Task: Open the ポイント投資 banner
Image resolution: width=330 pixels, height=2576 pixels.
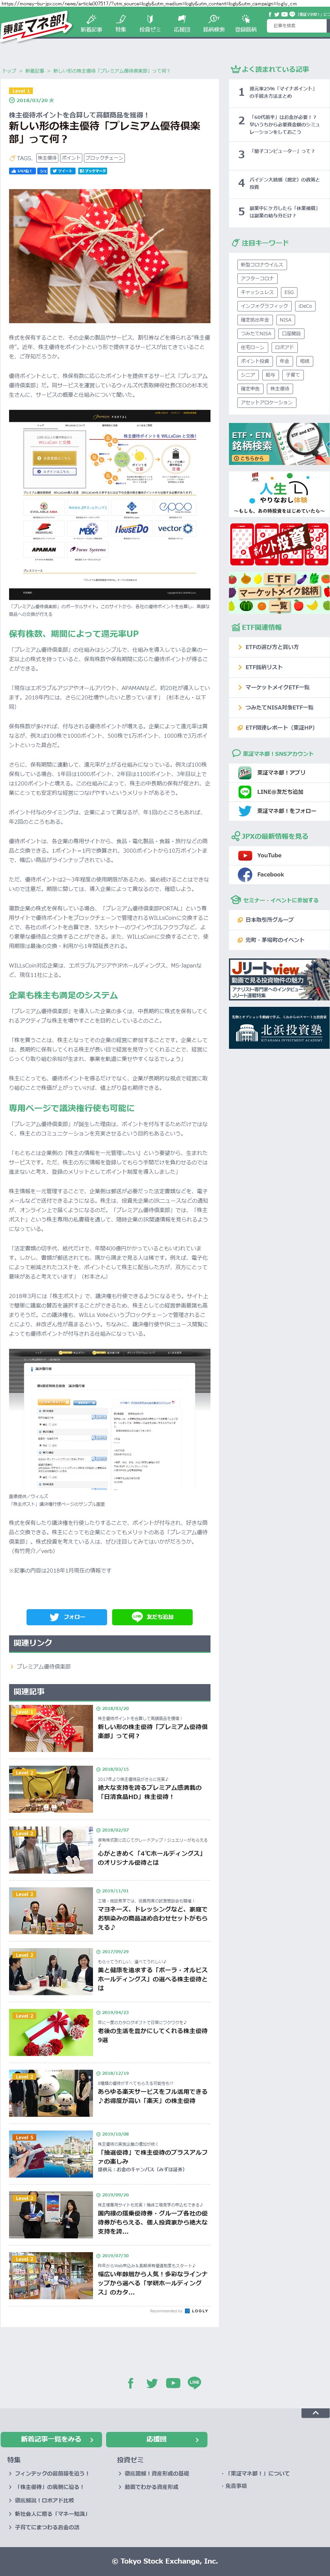Action: [x=279, y=544]
